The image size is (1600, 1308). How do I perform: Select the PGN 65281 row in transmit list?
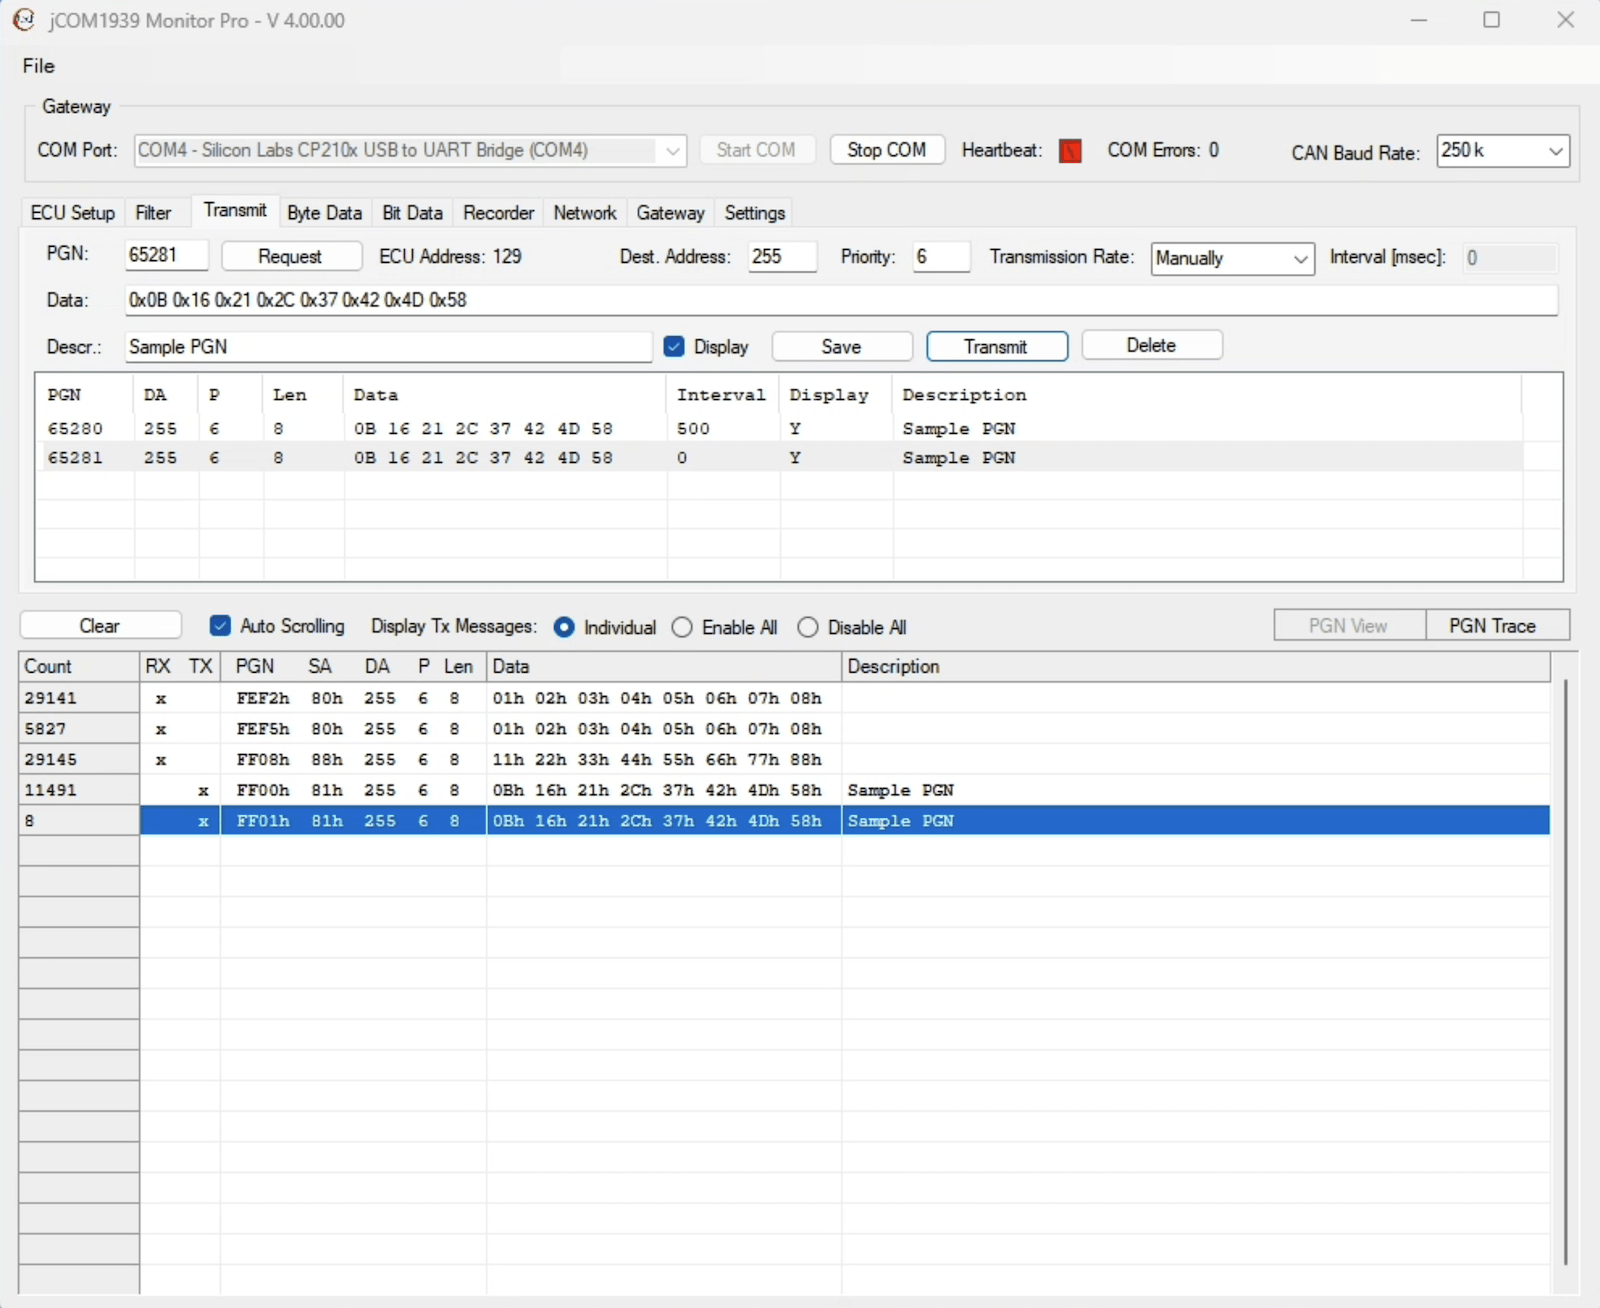point(780,457)
